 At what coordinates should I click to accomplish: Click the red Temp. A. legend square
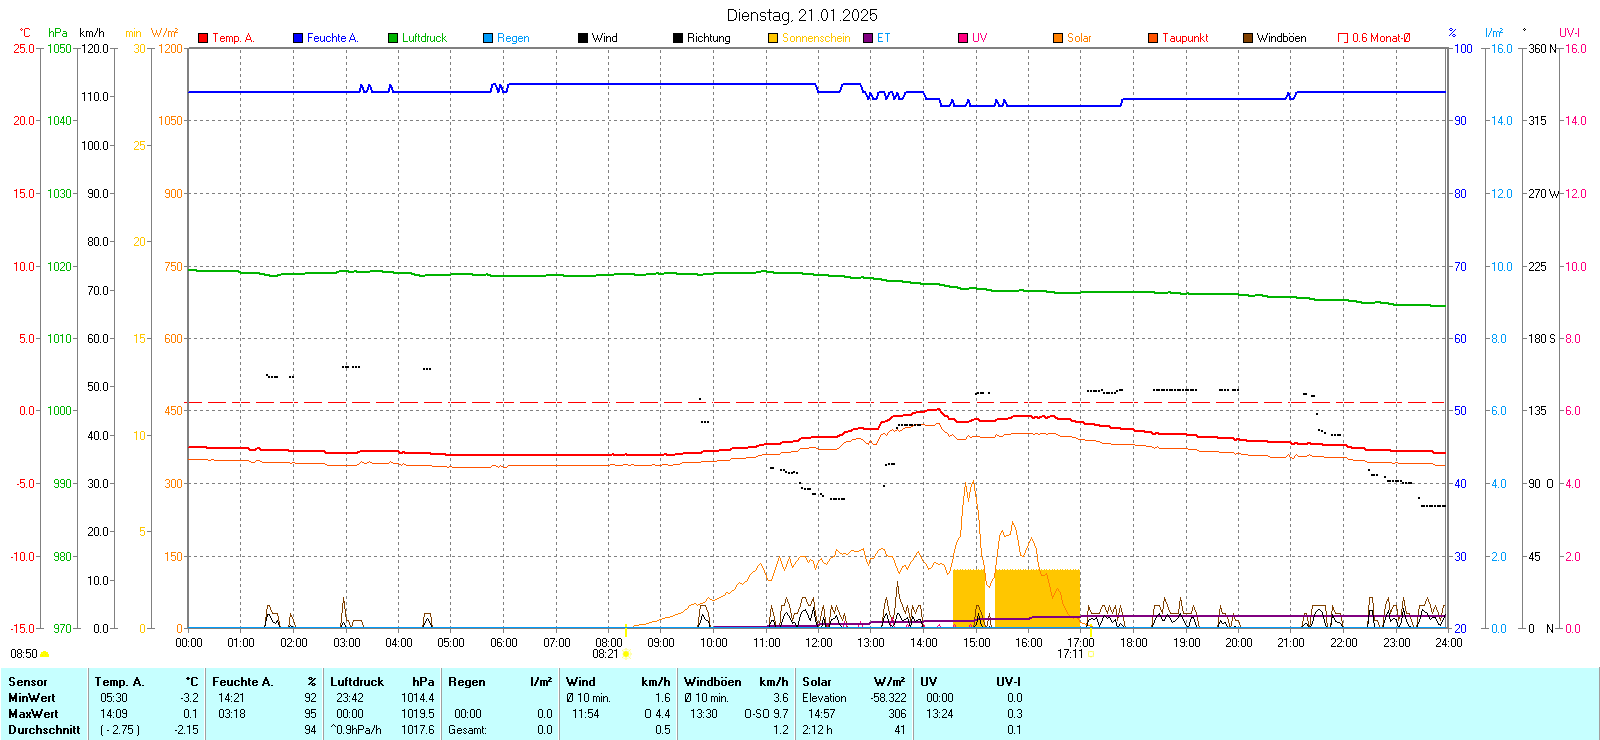tap(203, 38)
